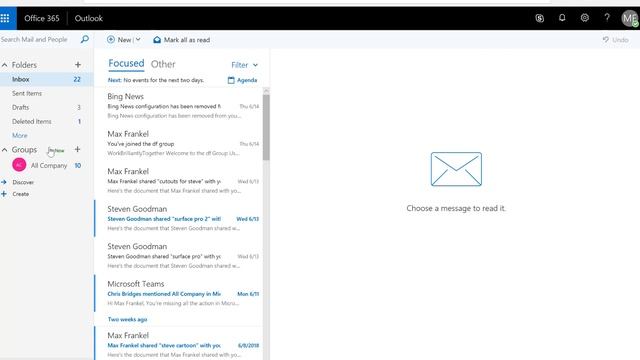Open the help question mark
The height and width of the screenshot is (360, 640).
607,18
